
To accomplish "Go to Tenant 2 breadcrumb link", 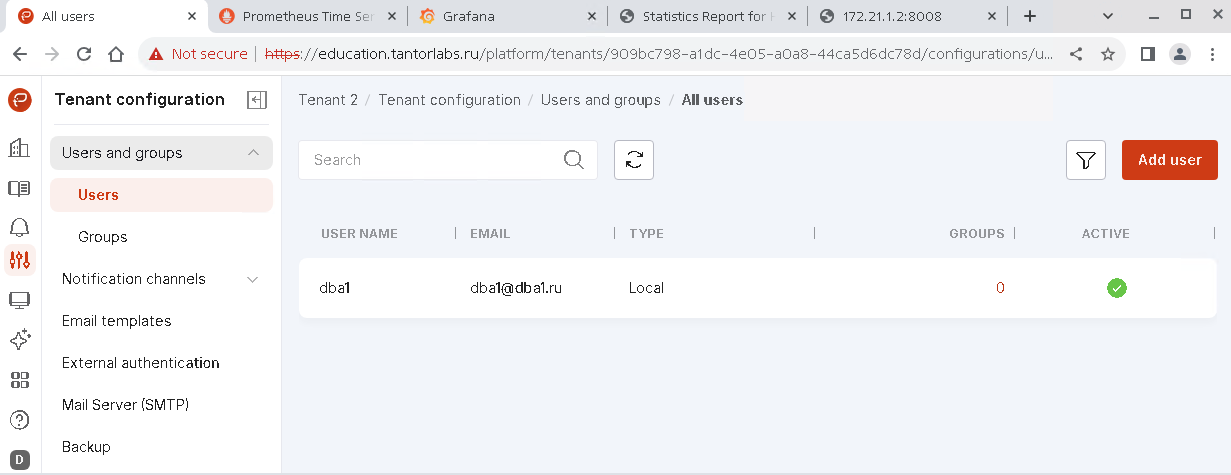I will tap(327, 100).
